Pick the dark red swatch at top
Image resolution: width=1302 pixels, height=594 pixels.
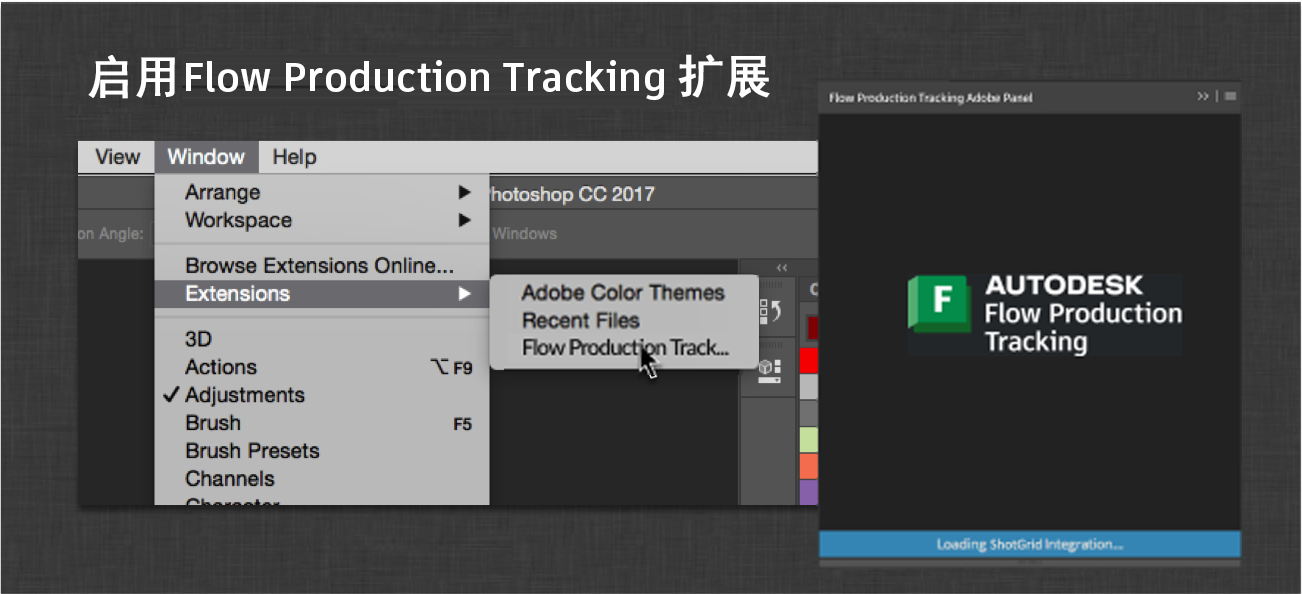coord(812,328)
